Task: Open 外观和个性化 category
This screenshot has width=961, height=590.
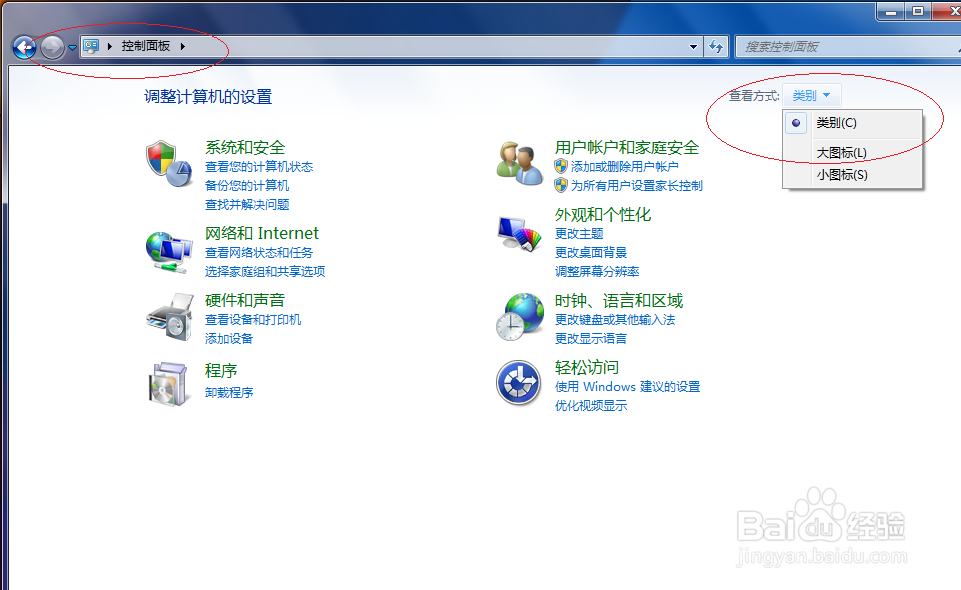Action: (x=603, y=214)
